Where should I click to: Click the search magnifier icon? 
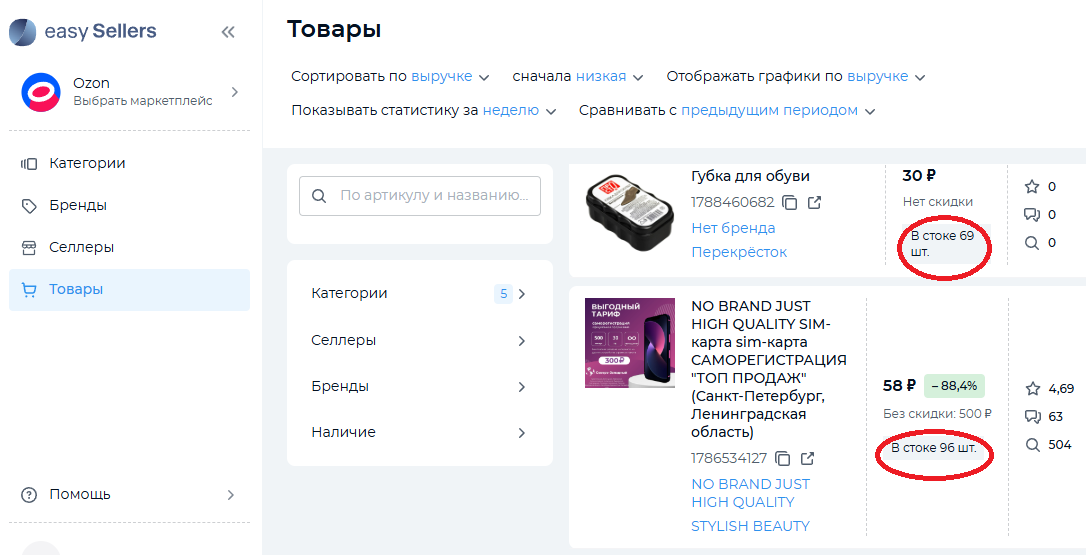[x=319, y=196]
